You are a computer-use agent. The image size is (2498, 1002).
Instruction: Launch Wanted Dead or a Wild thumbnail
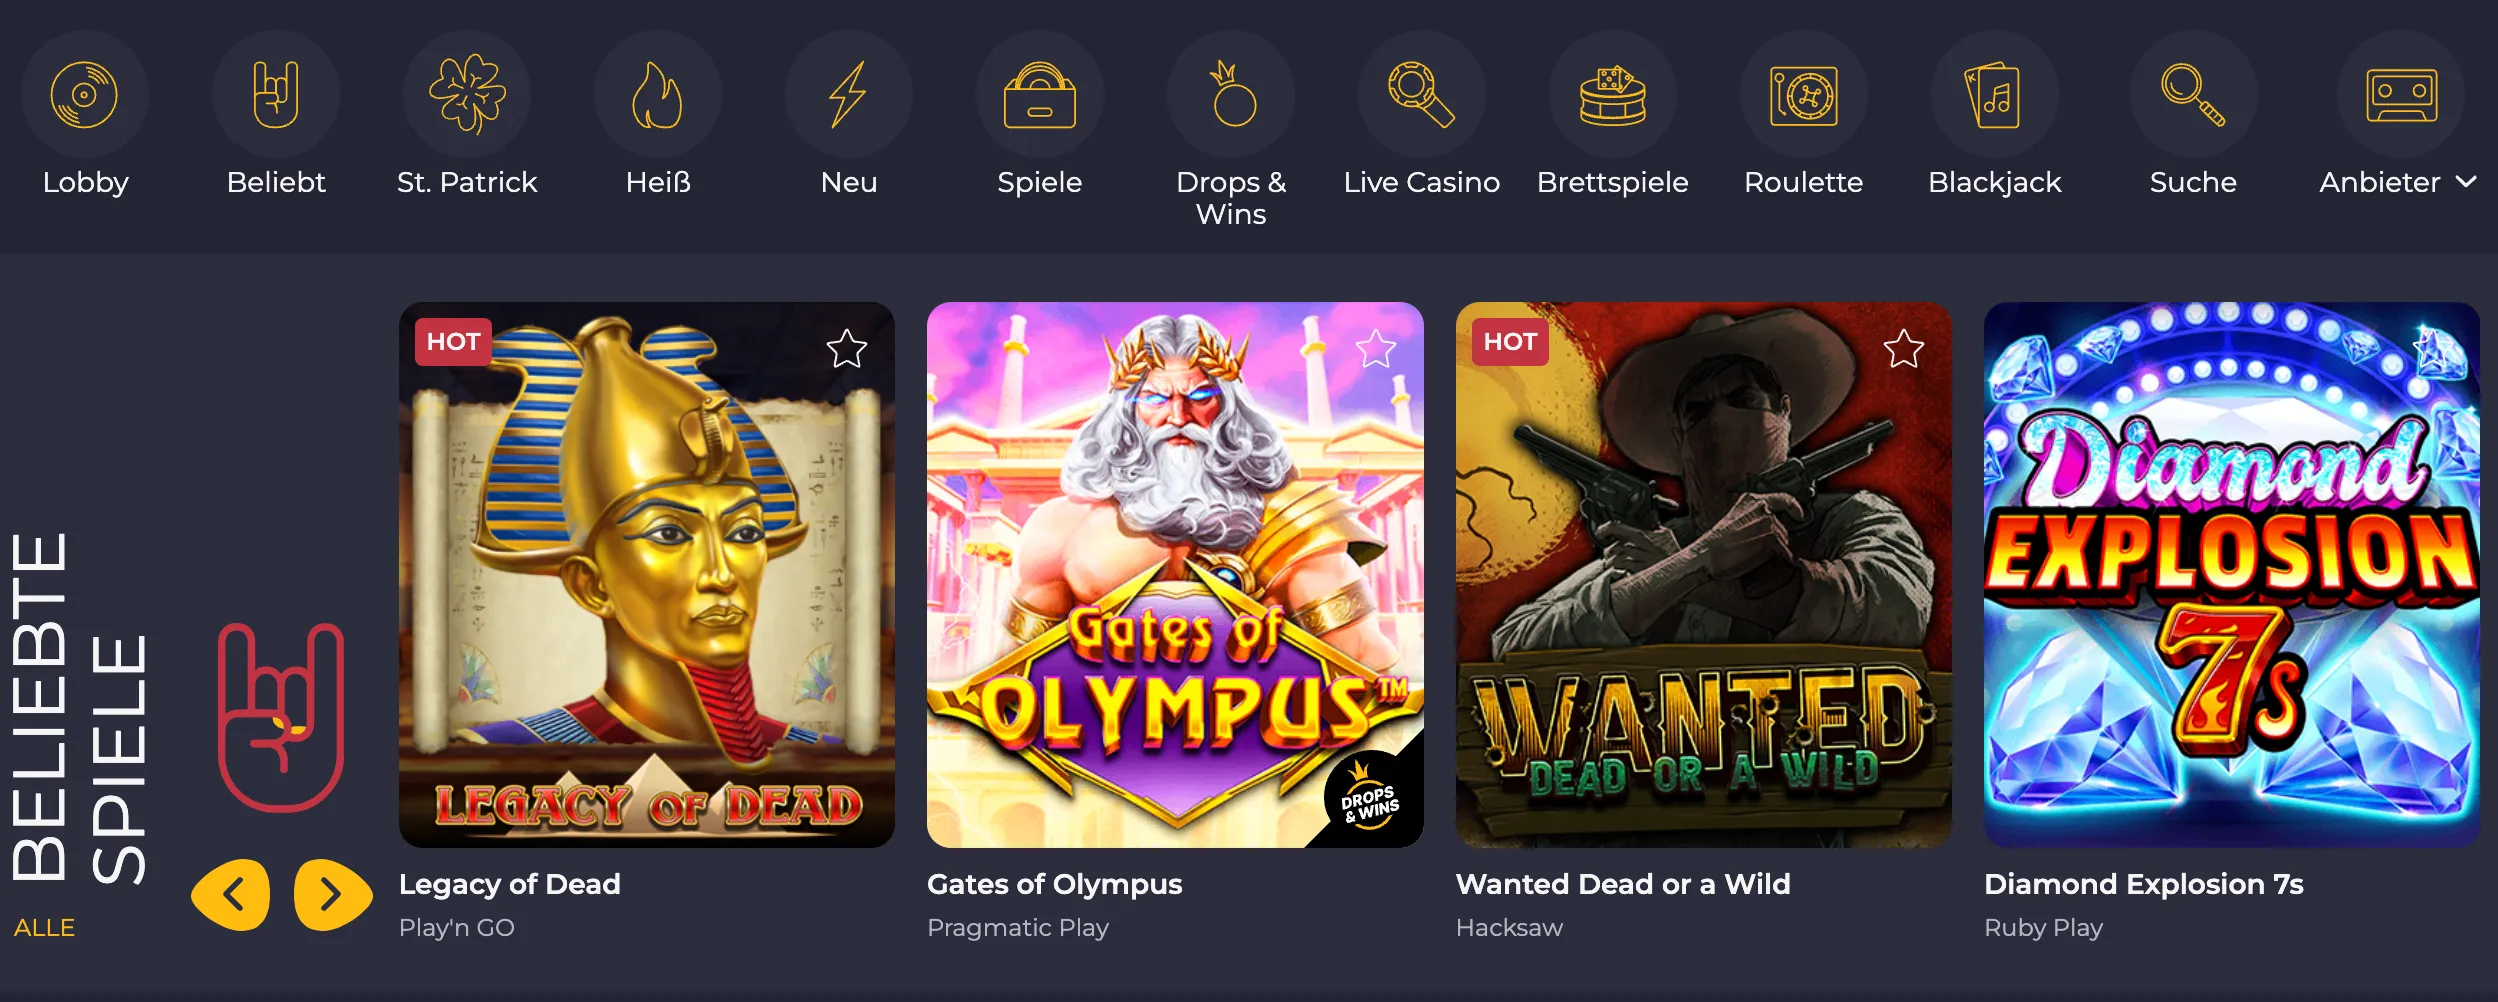pos(1703,575)
